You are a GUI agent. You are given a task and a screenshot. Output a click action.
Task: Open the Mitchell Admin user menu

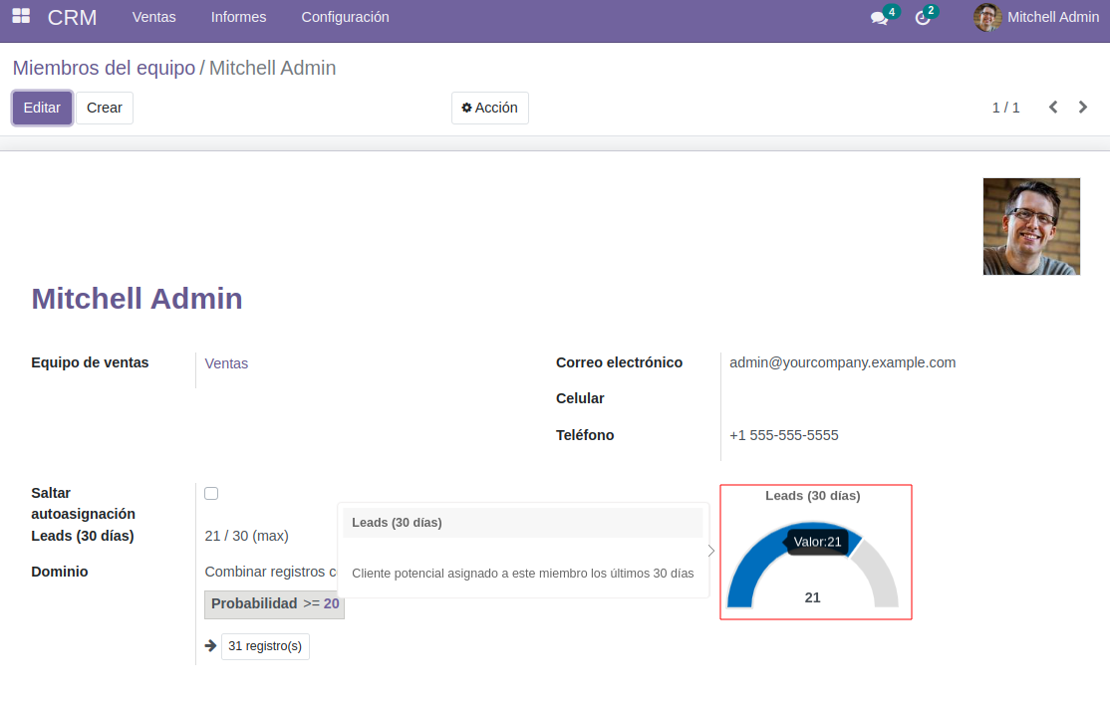1036,17
